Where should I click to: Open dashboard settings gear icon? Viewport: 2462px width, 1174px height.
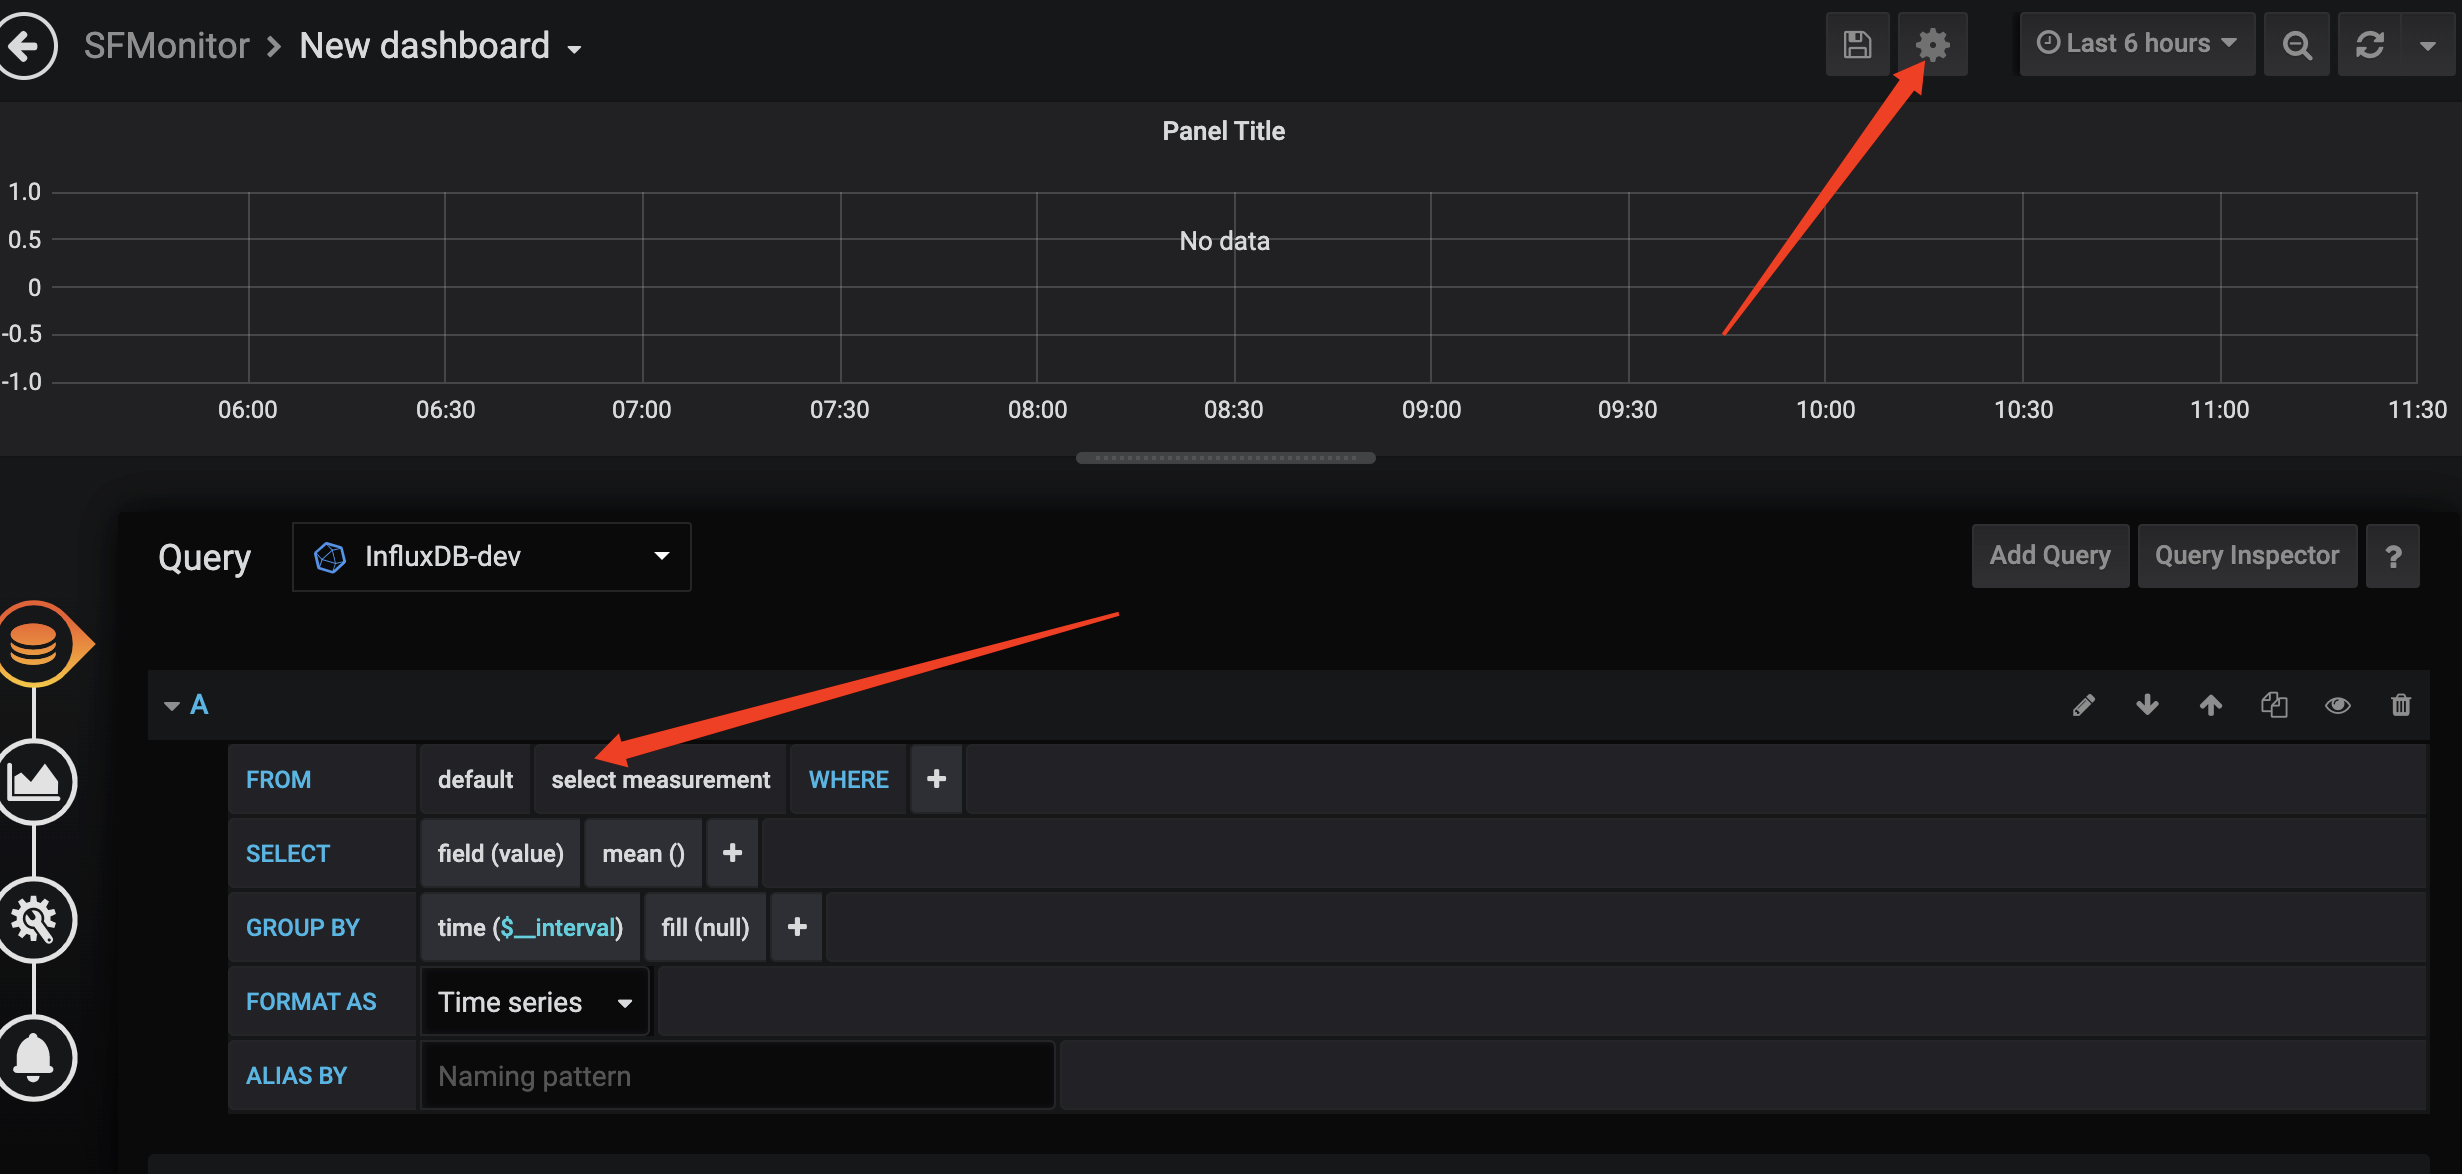(x=1932, y=45)
